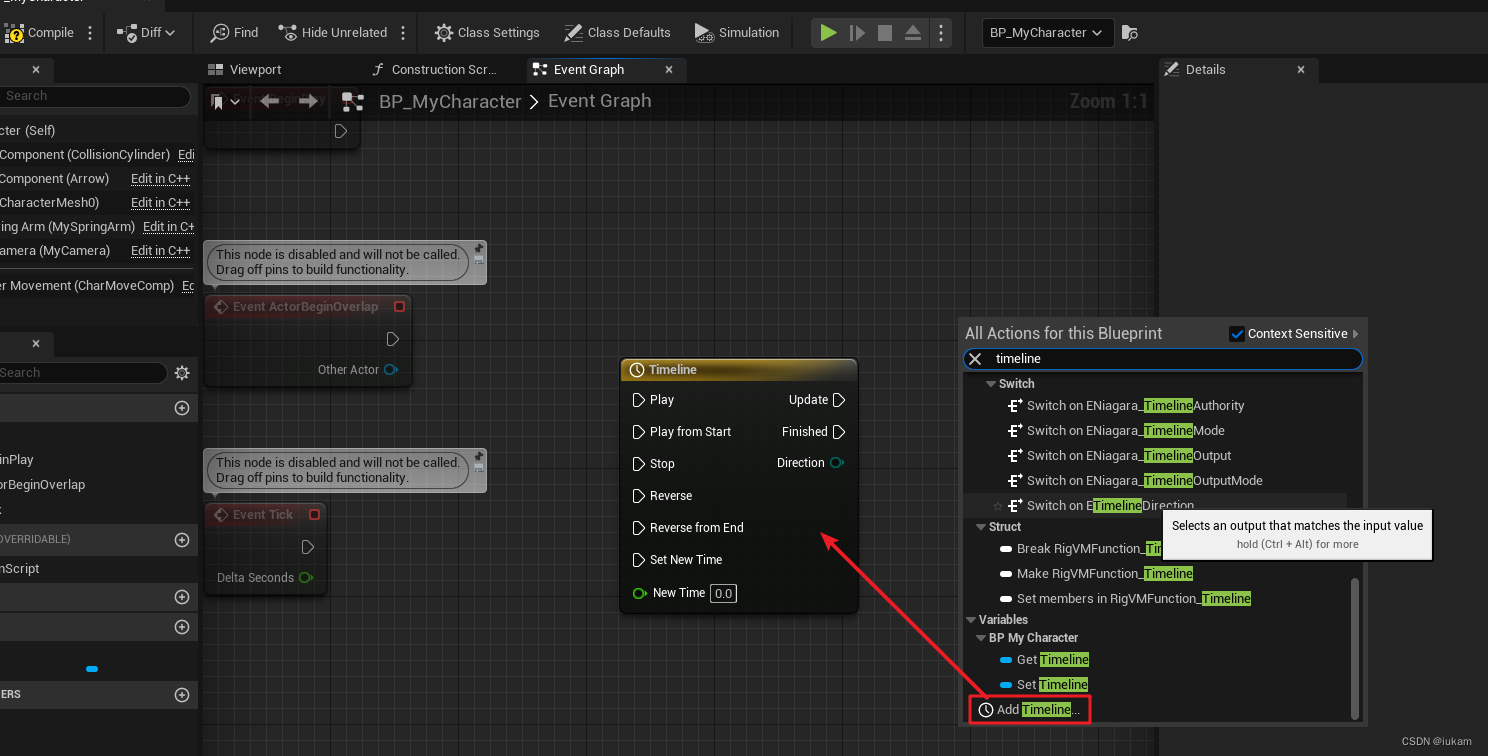Click New Time float input pin
The width and height of the screenshot is (1488, 756).
639,593
